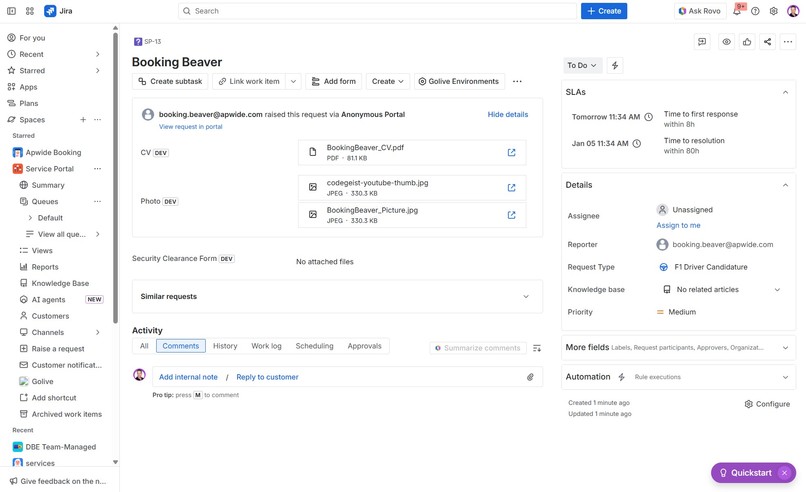Expand the Knowledge base related articles dropdown
806x492 pixels.
(777, 289)
